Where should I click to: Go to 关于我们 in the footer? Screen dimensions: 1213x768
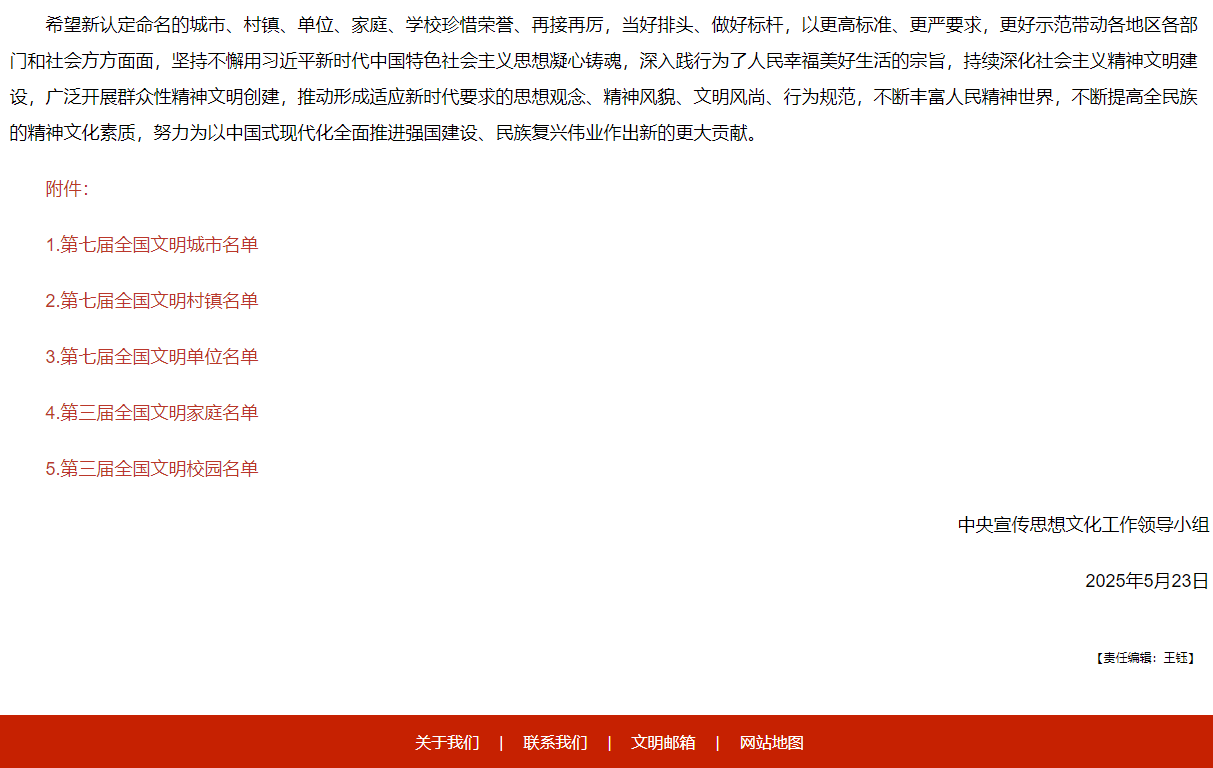(447, 742)
